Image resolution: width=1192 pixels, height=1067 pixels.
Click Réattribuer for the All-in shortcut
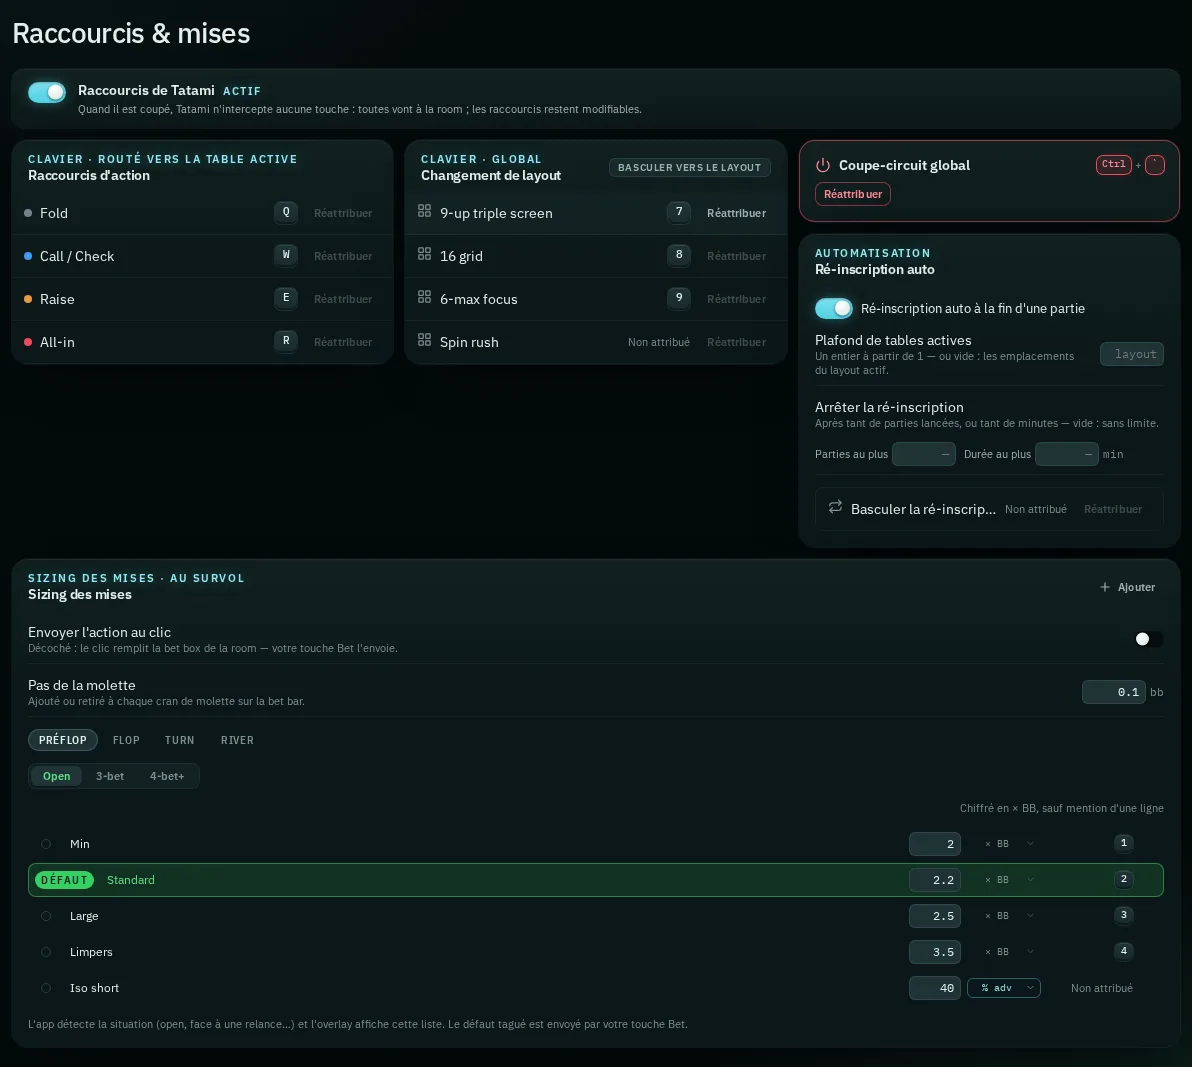pos(343,342)
